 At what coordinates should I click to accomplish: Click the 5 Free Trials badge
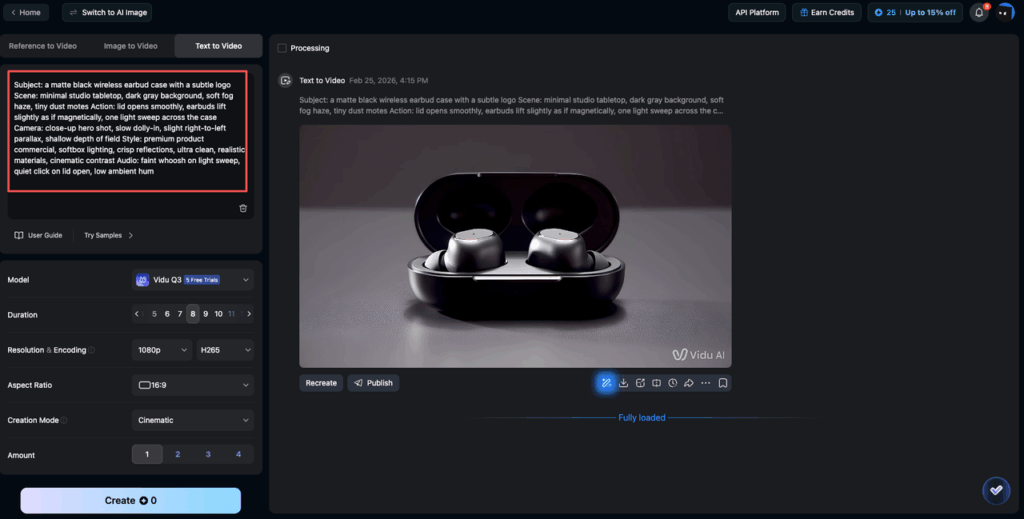[x=202, y=280]
